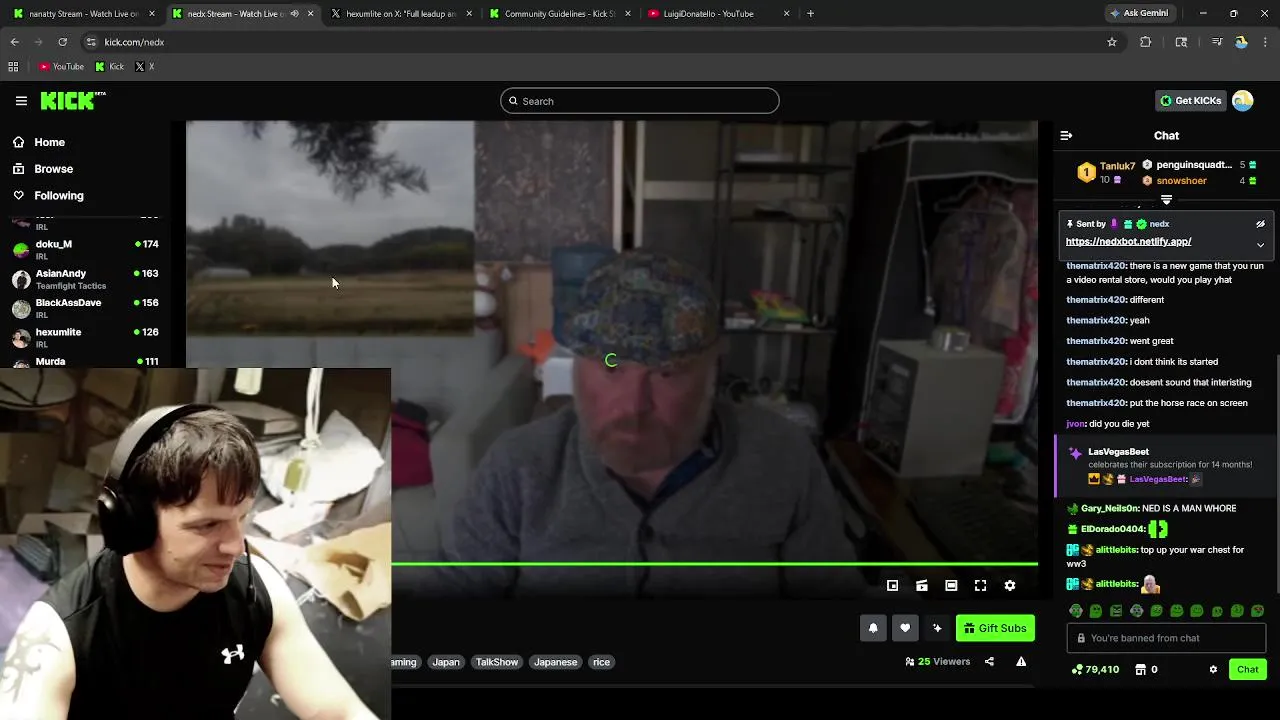Collapse the chat panel arrow icon

1066,135
